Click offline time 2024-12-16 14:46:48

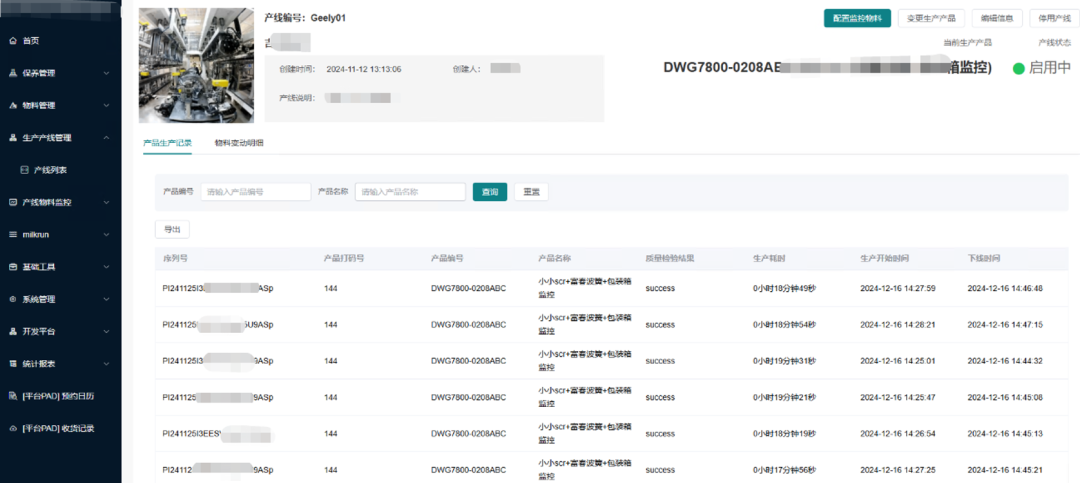pos(1005,288)
